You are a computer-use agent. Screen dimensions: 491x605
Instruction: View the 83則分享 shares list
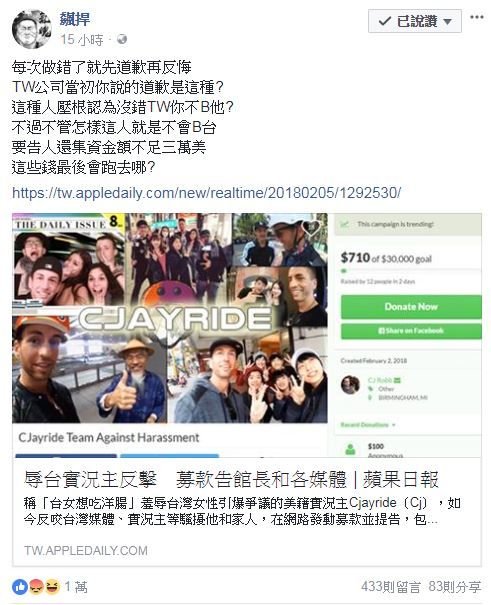(455, 587)
